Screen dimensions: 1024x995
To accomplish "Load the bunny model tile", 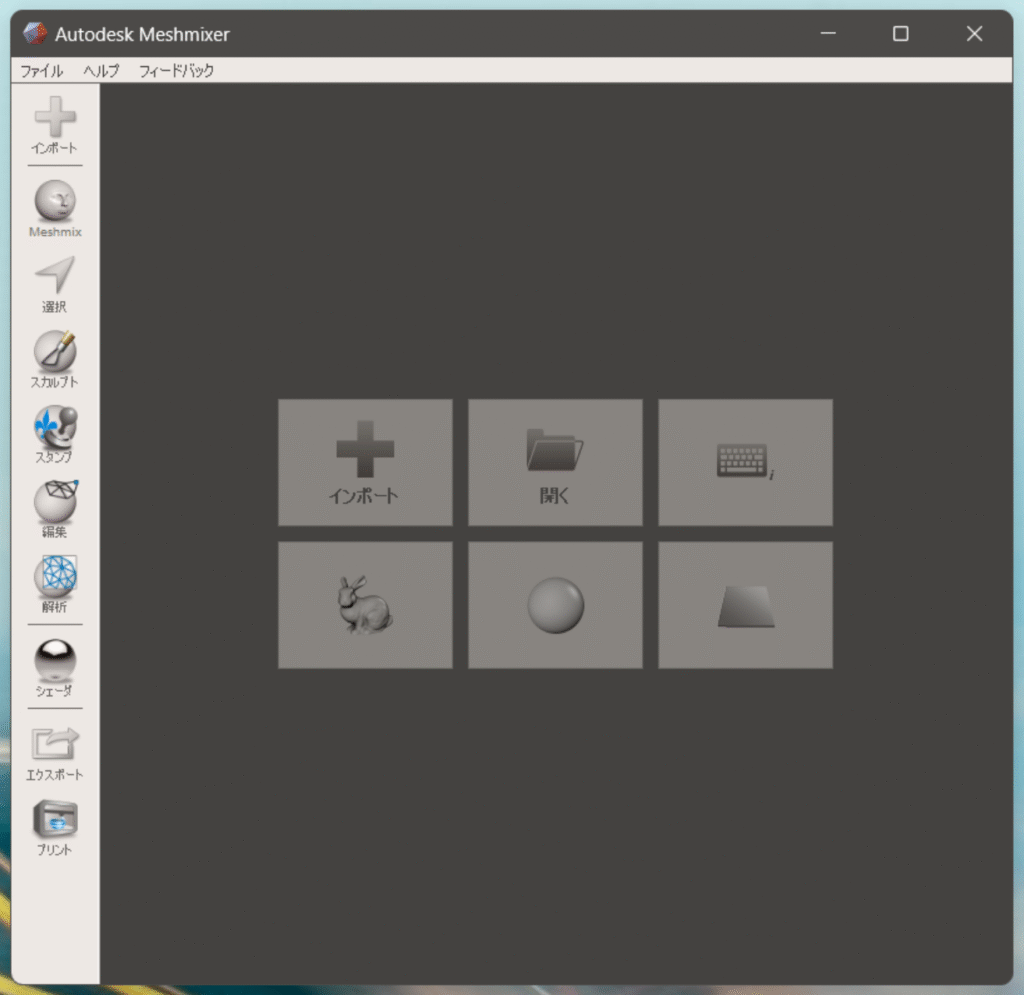I will (x=365, y=605).
